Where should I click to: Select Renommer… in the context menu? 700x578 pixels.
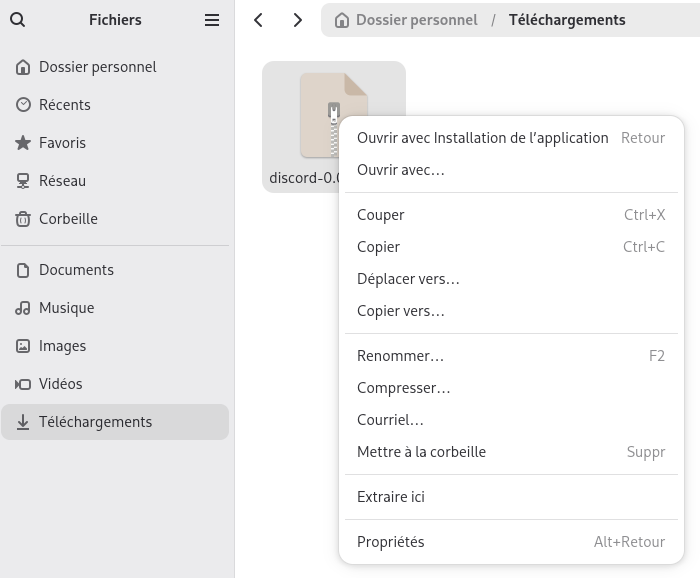pyautogui.click(x=400, y=356)
